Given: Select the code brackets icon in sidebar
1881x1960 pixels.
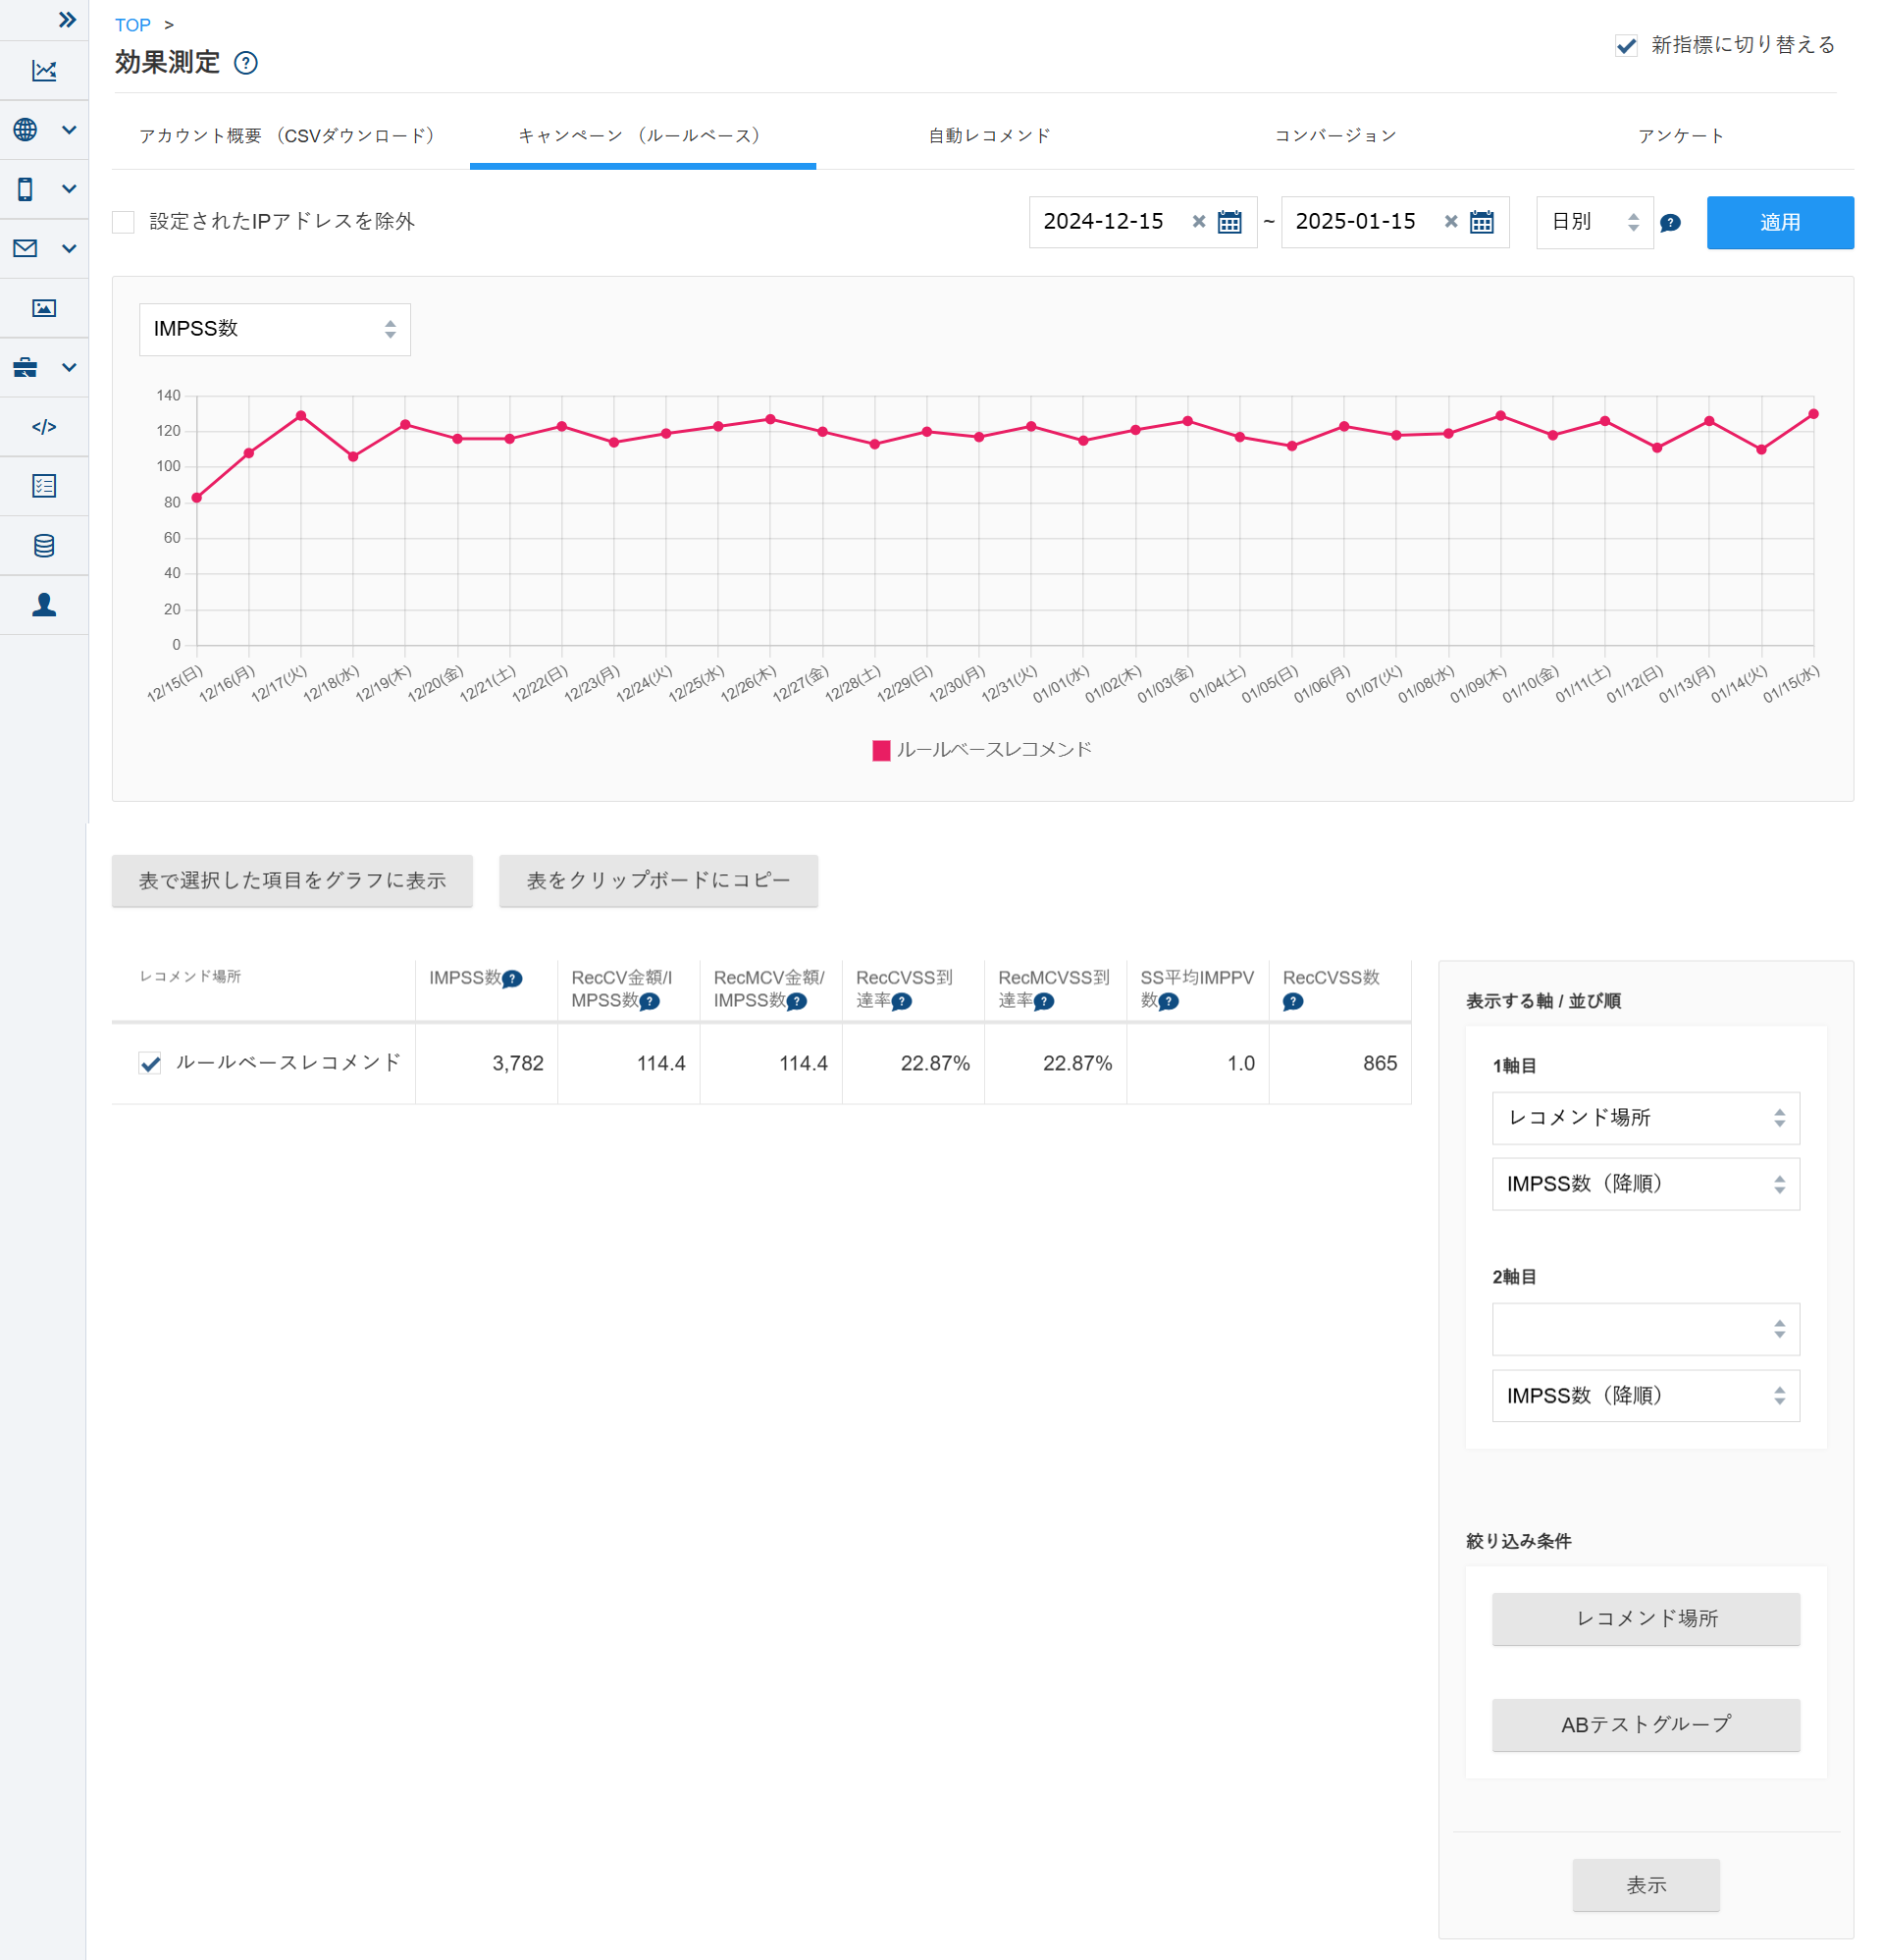Looking at the screenshot, I should [x=44, y=427].
